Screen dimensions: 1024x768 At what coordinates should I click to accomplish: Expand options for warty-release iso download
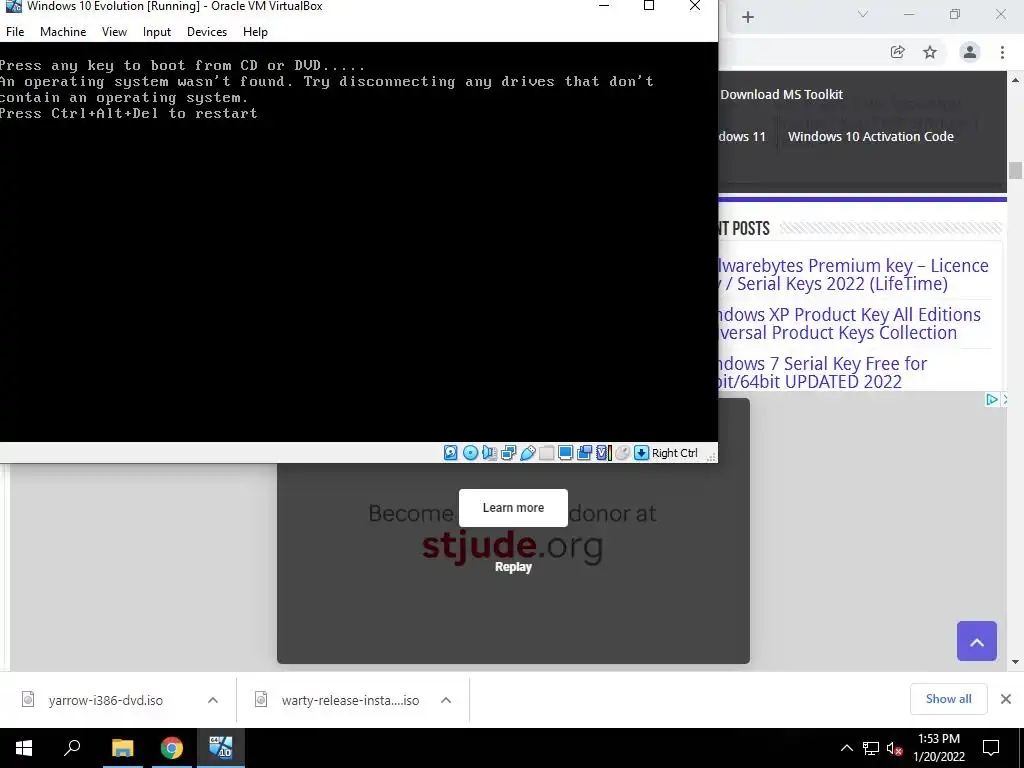coord(446,700)
